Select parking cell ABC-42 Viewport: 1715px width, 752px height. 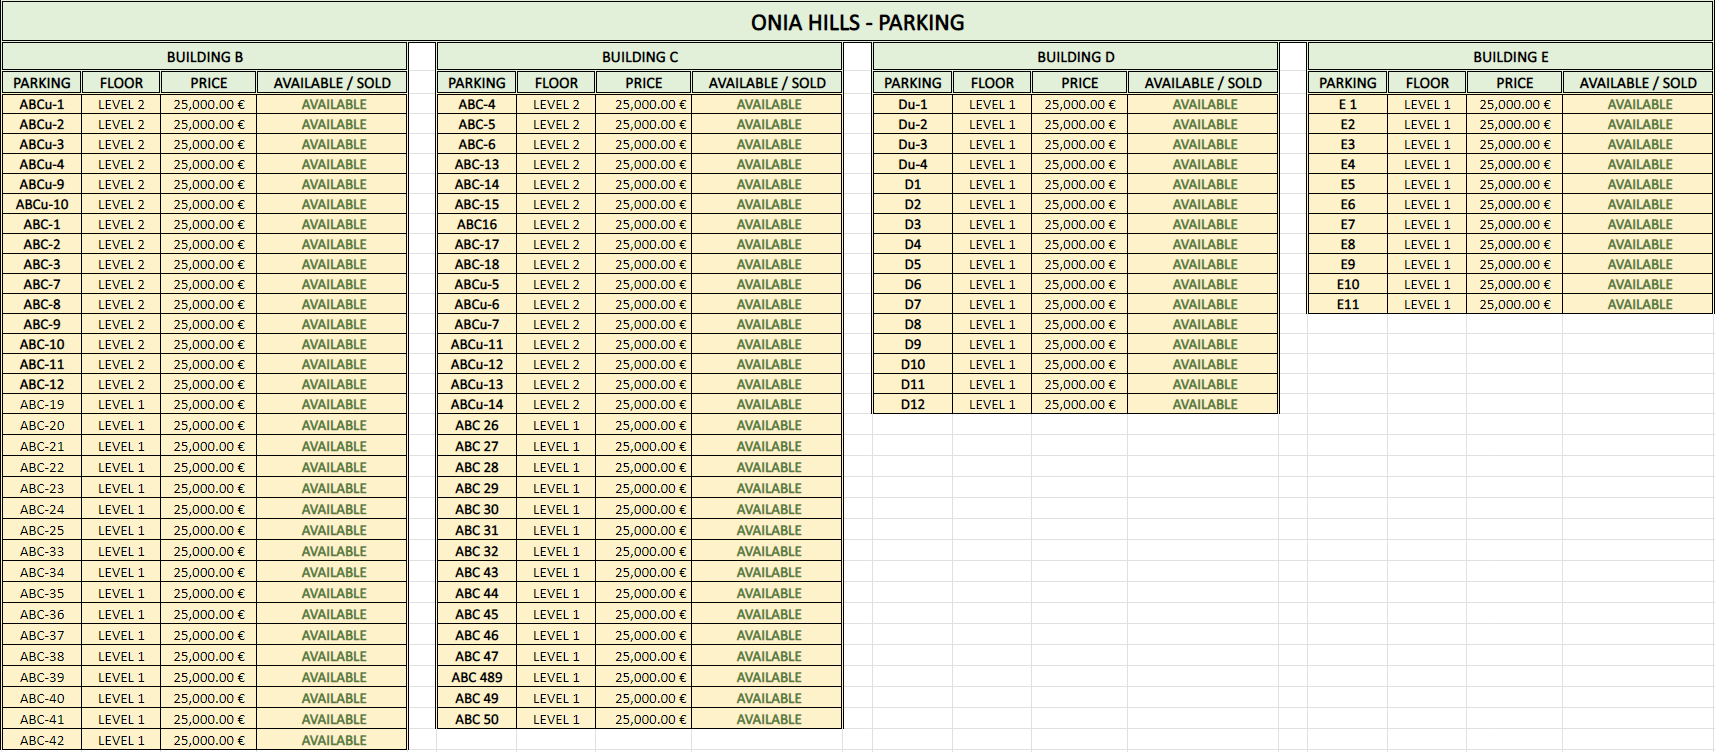coord(42,740)
